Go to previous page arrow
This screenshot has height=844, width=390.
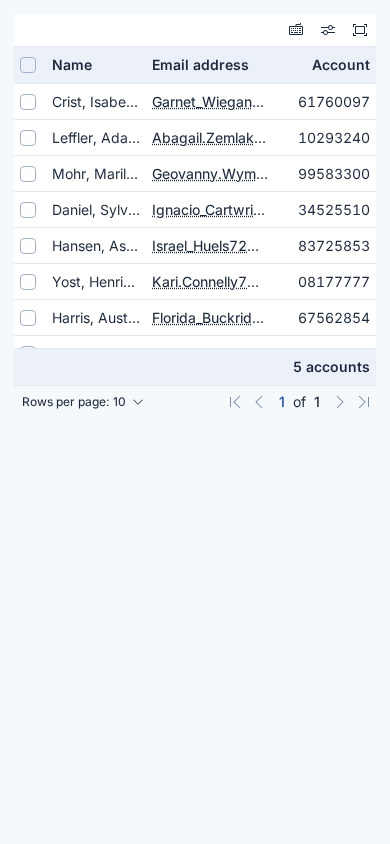(259, 402)
